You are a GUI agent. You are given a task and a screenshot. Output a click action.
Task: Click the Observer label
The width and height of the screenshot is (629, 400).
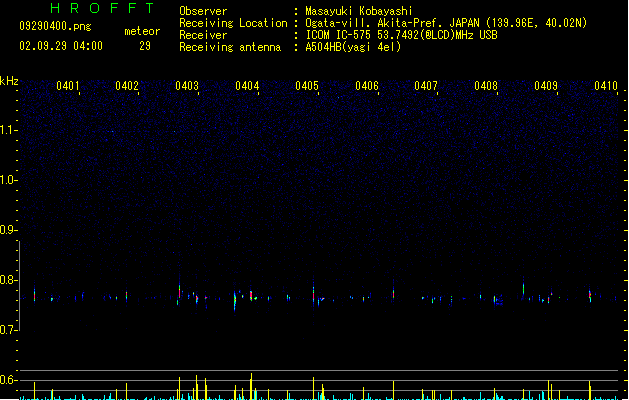(x=203, y=11)
